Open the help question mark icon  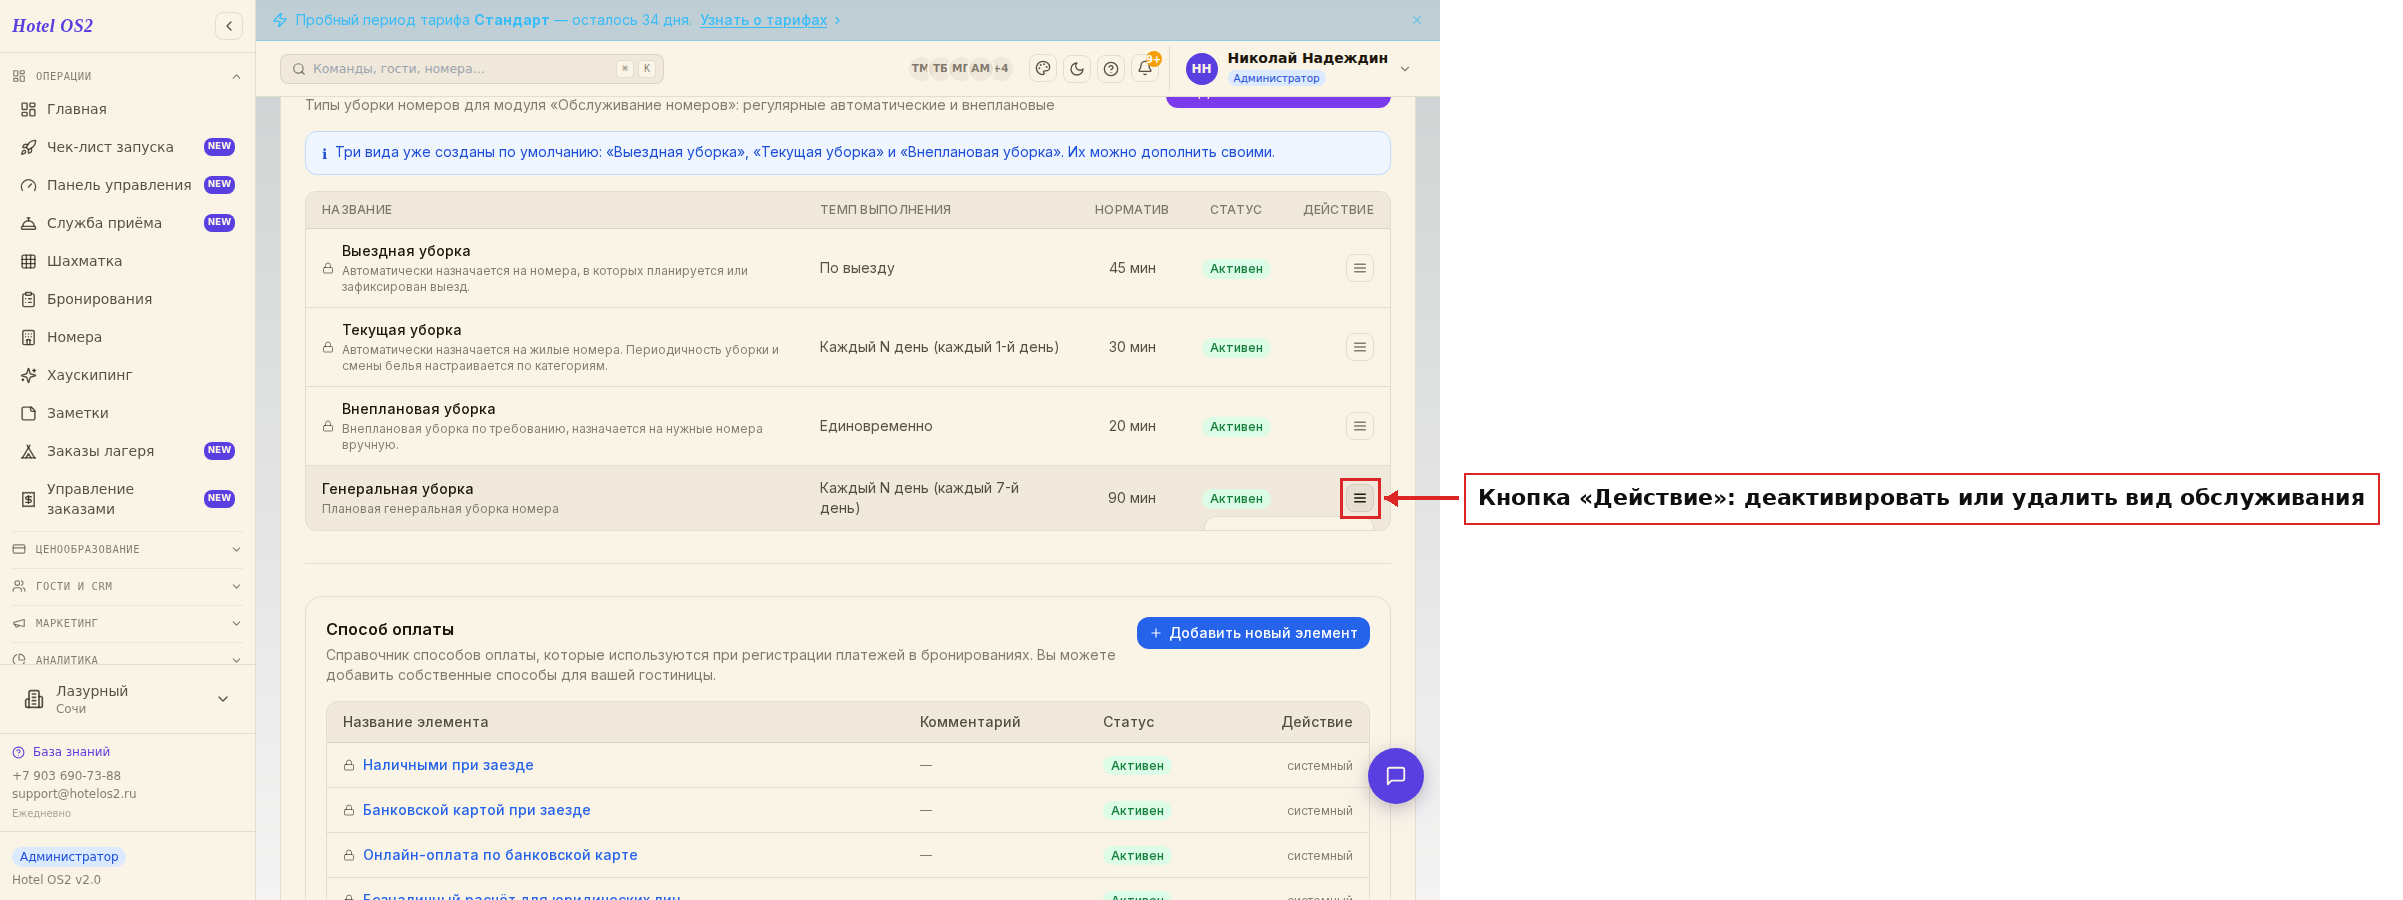coord(1111,68)
